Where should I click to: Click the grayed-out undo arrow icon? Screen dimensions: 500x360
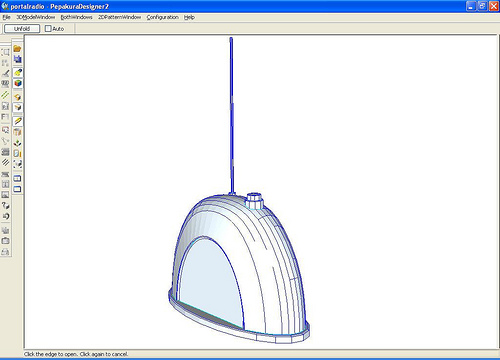pyautogui.click(x=5, y=217)
